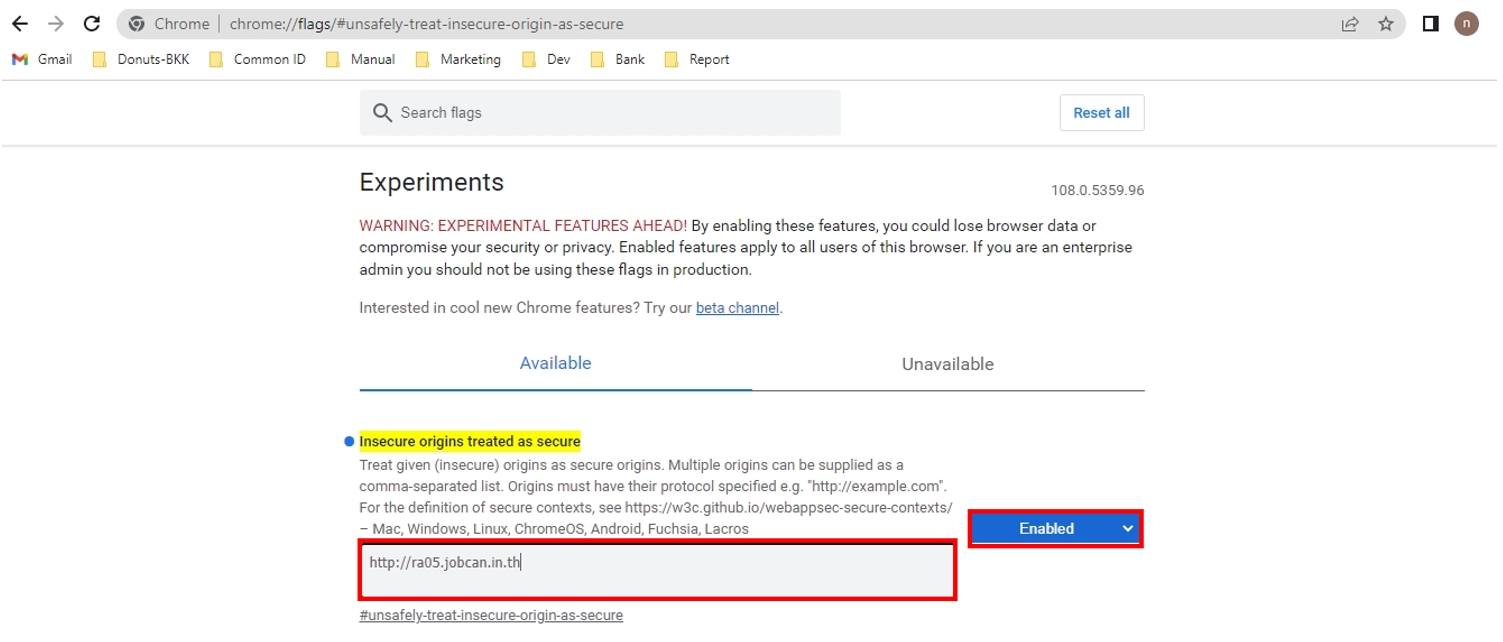Follow the beta channel link

(x=737, y=308)
